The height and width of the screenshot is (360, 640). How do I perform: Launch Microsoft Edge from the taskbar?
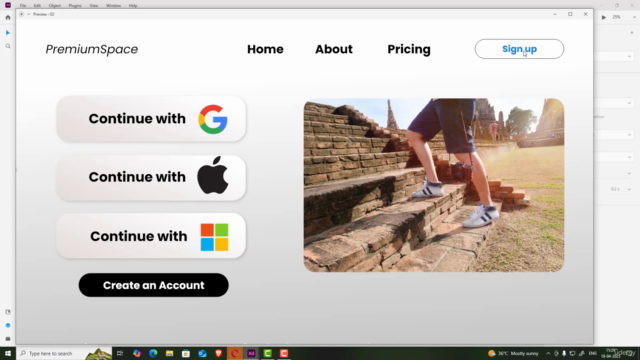153,353
